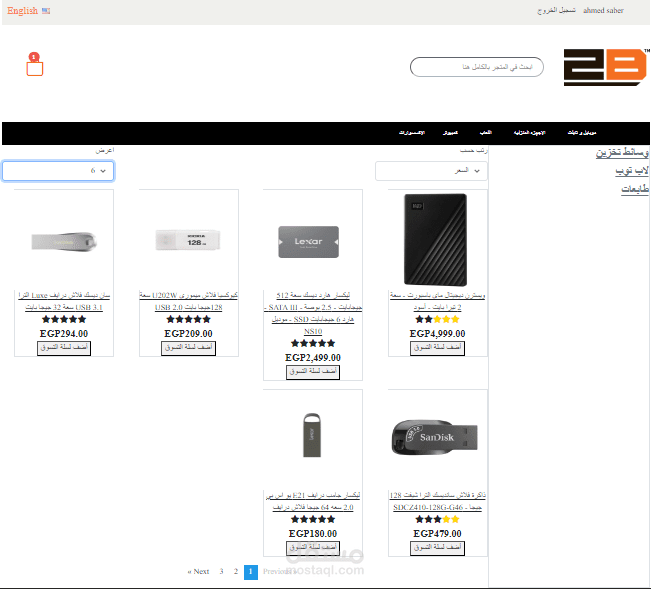The height and width of the screenshot is (589, 651).
Task: Open the كمبيوتر menu item
Action: (x=450, y=132)
